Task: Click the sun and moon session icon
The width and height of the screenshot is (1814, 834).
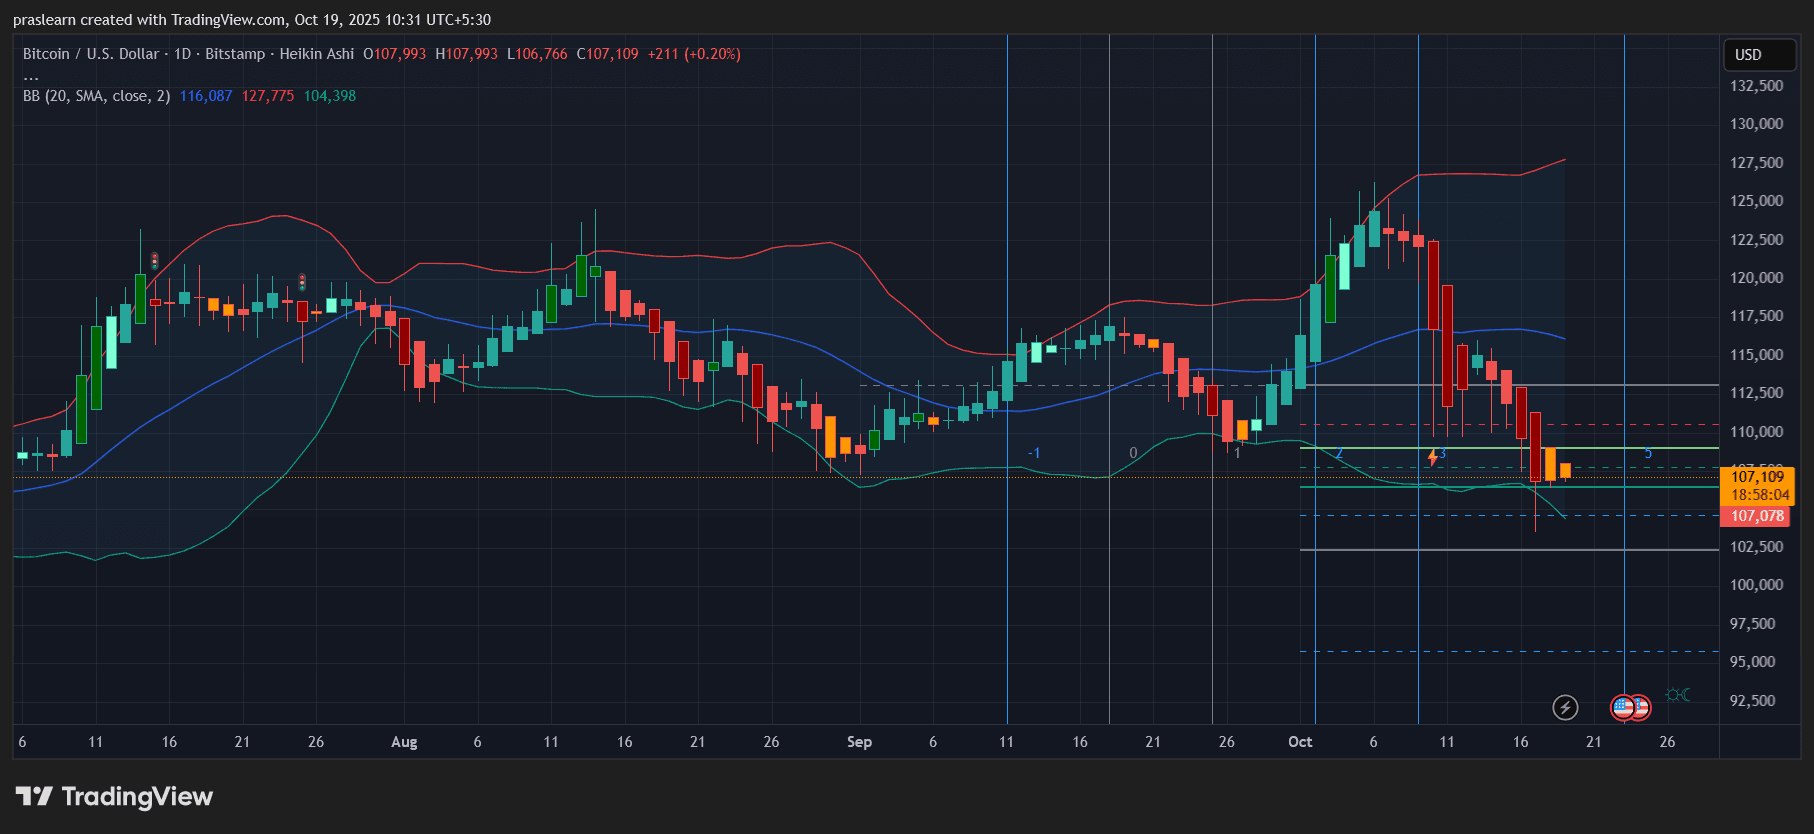Action: [x=1677, y=695]
